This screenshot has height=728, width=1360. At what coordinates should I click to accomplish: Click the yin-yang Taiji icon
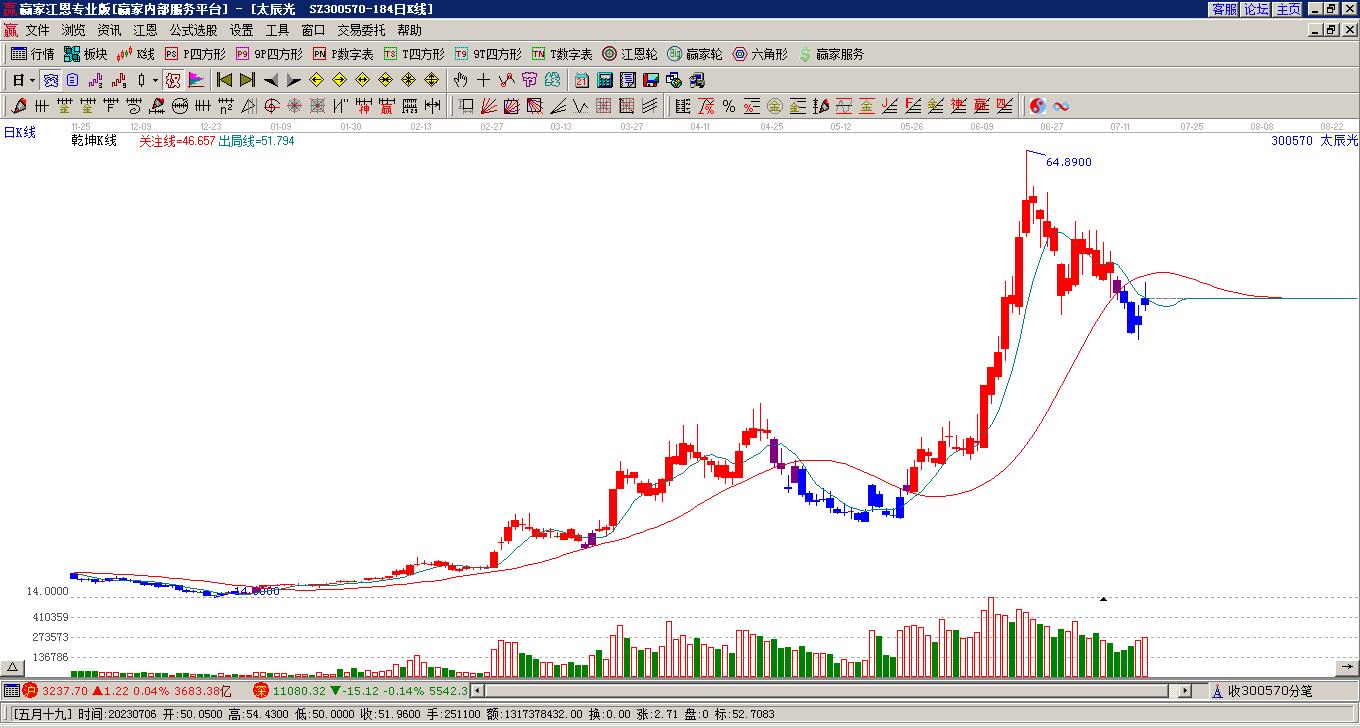[1038, 106]
